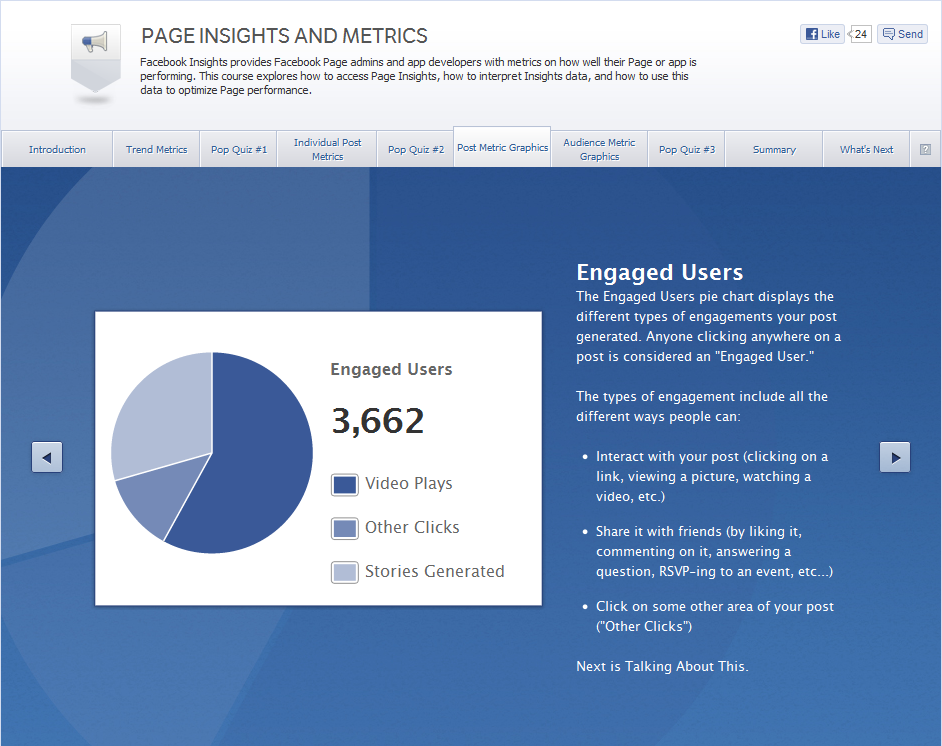Click the Page Insights and Metrics title
The image size is (942, 746).
[284, 36]
